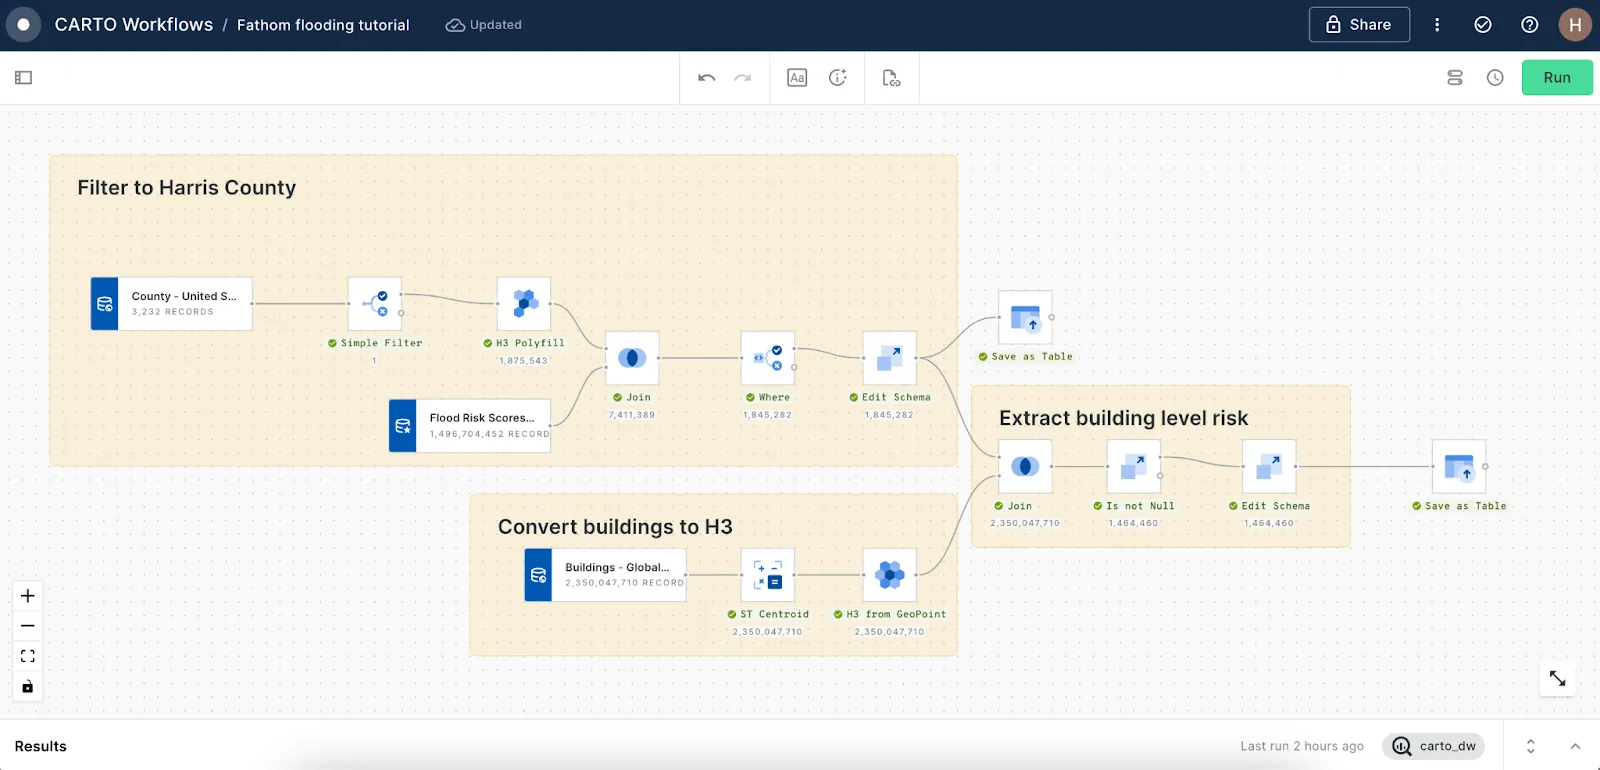Image resolution: width=1600 pixels, height=770 pixels.
Task: Open the carto_dw connection chip
Action: point(1434,746)
